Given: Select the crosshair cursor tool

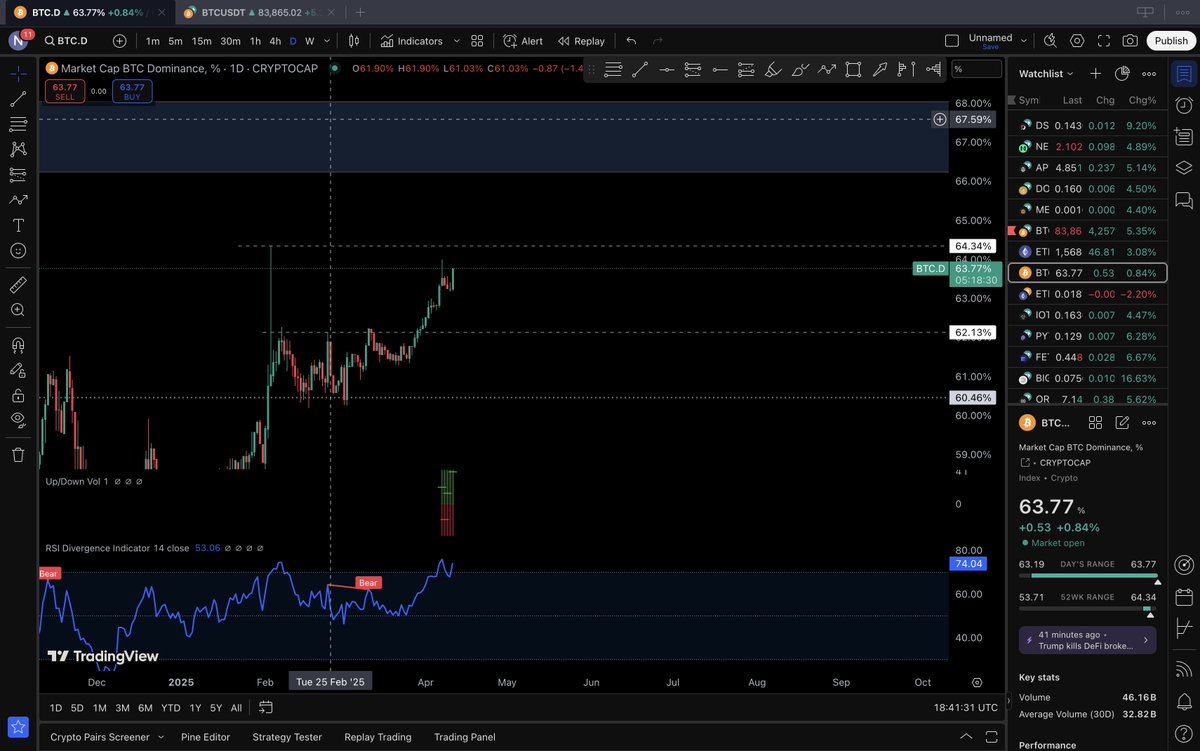Looking at the screenshot, I should coord(18,74).
